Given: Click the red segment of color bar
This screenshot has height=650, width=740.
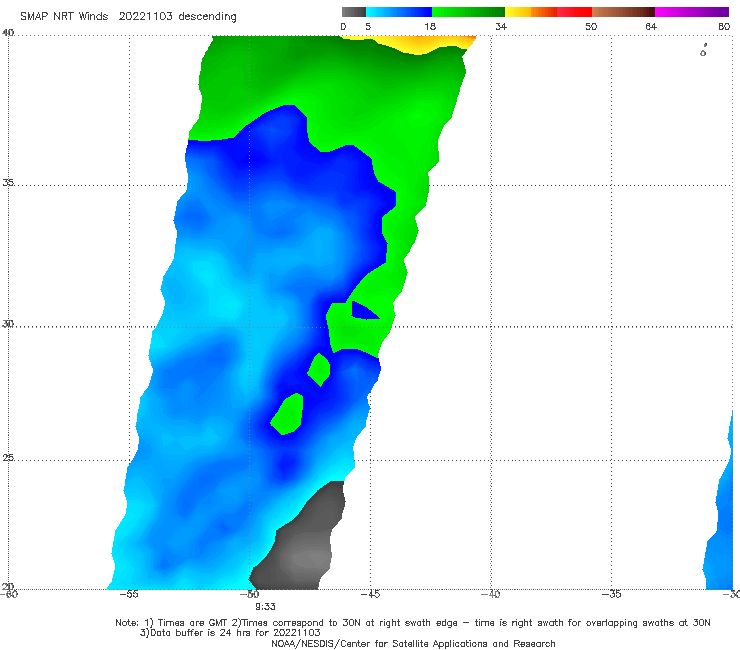Looking at the screenshot, I should click(x=574, y=12).
